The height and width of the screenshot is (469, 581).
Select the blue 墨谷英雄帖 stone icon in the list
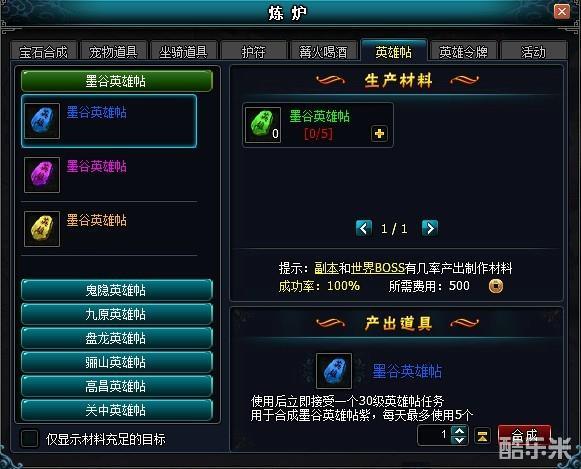click(x=42, y=121)
